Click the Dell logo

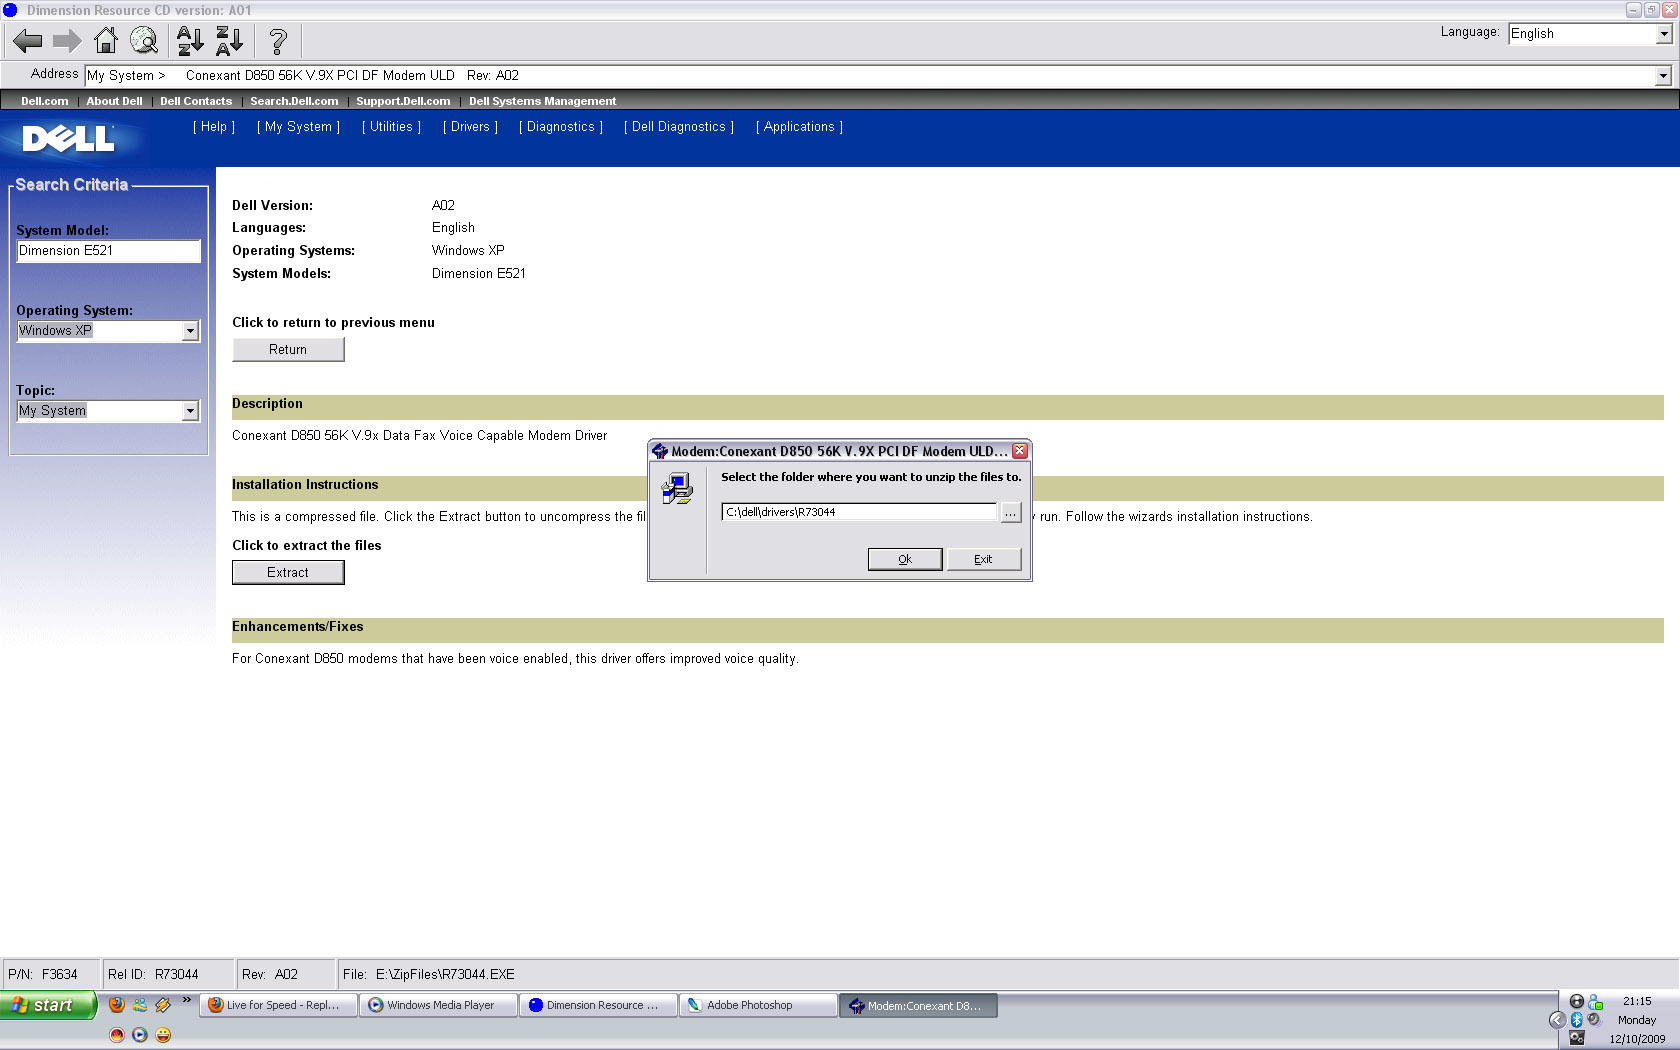coord(69,138)
